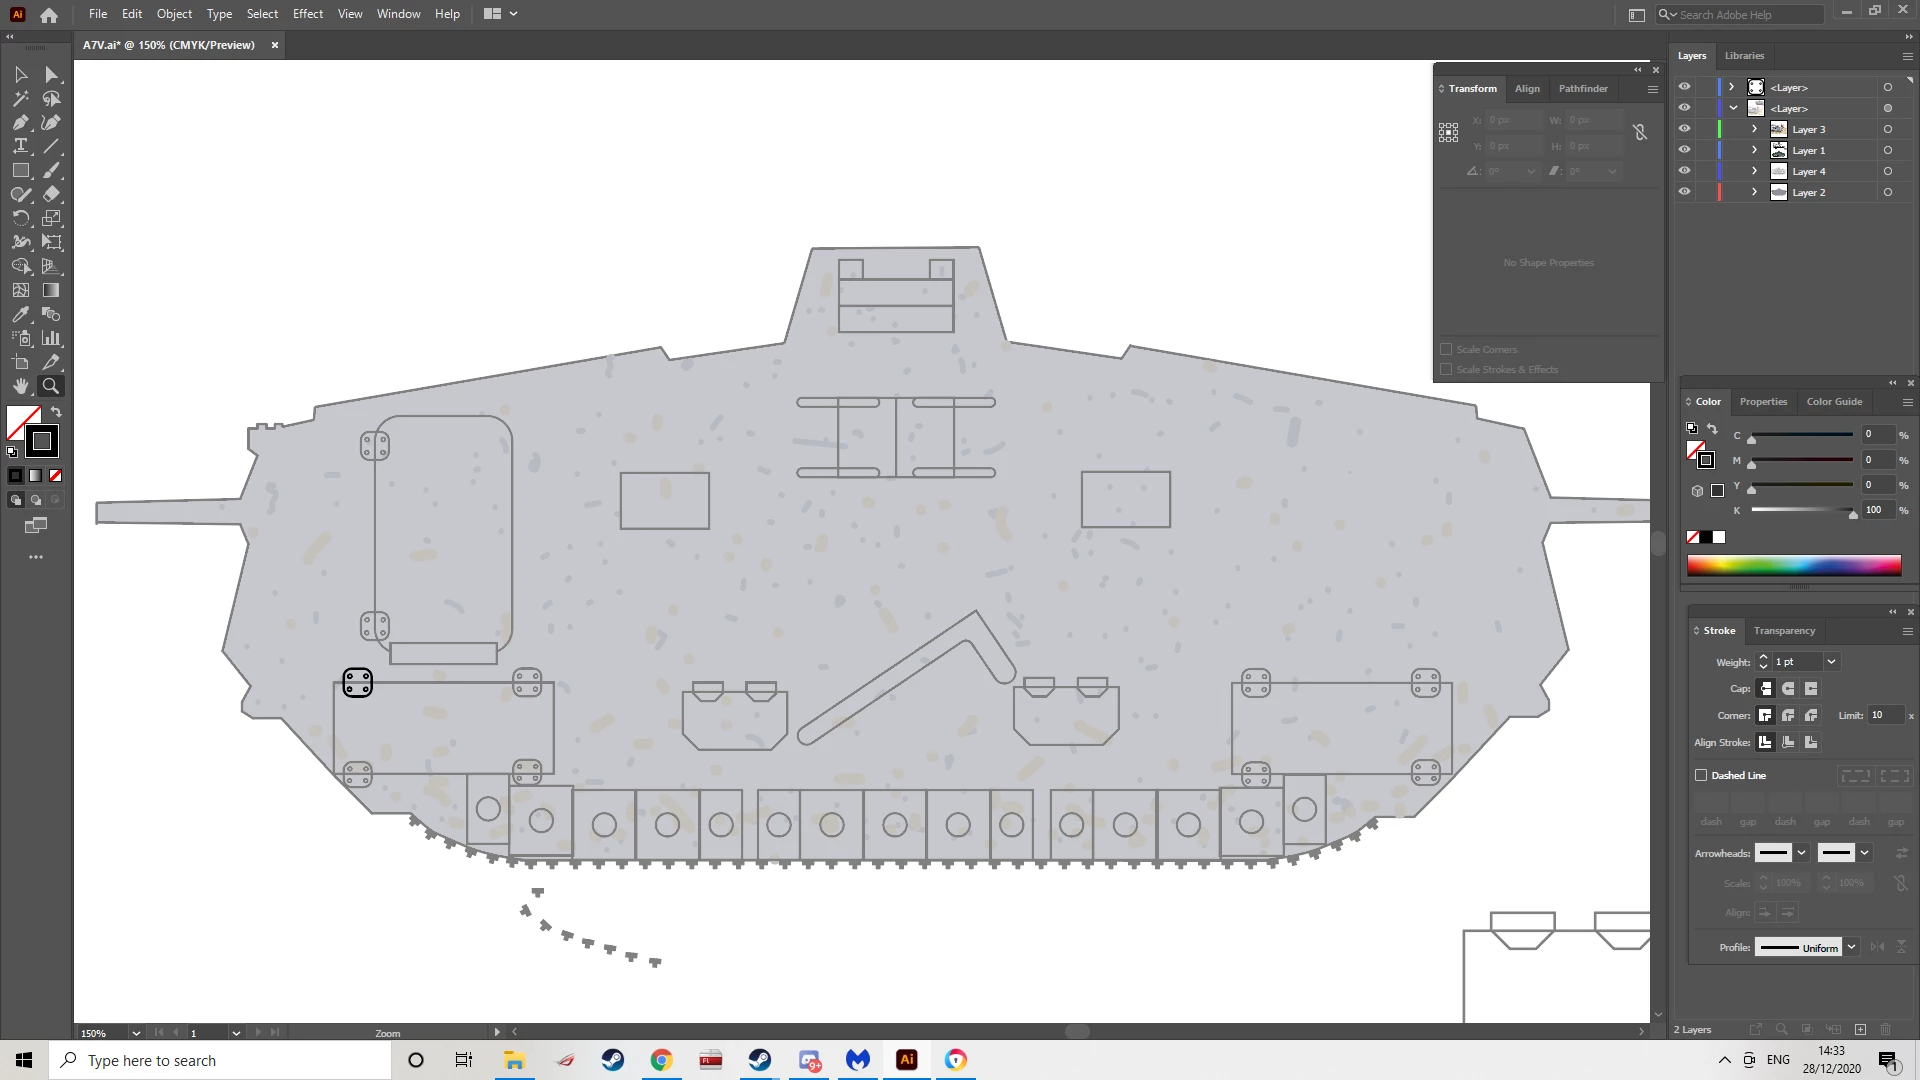1920x1080 pixels.
Task: Open Steam from the Windows taskbar
Action: point(613,1060)
